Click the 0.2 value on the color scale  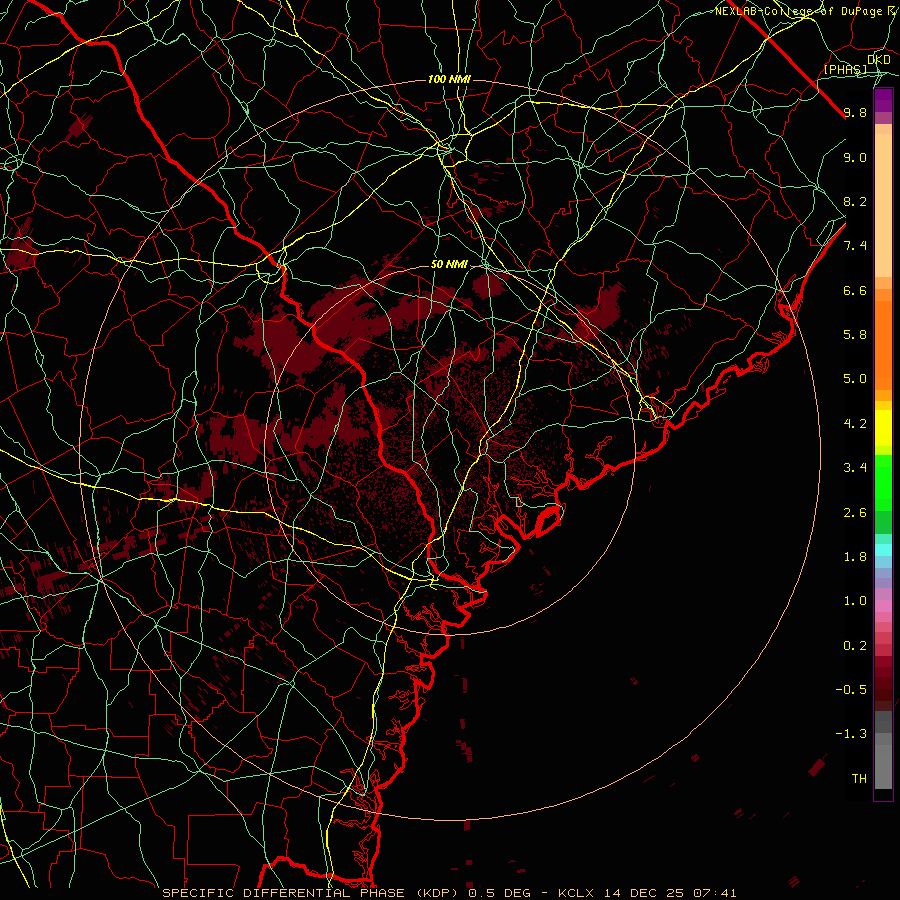(x=855, y=645)
